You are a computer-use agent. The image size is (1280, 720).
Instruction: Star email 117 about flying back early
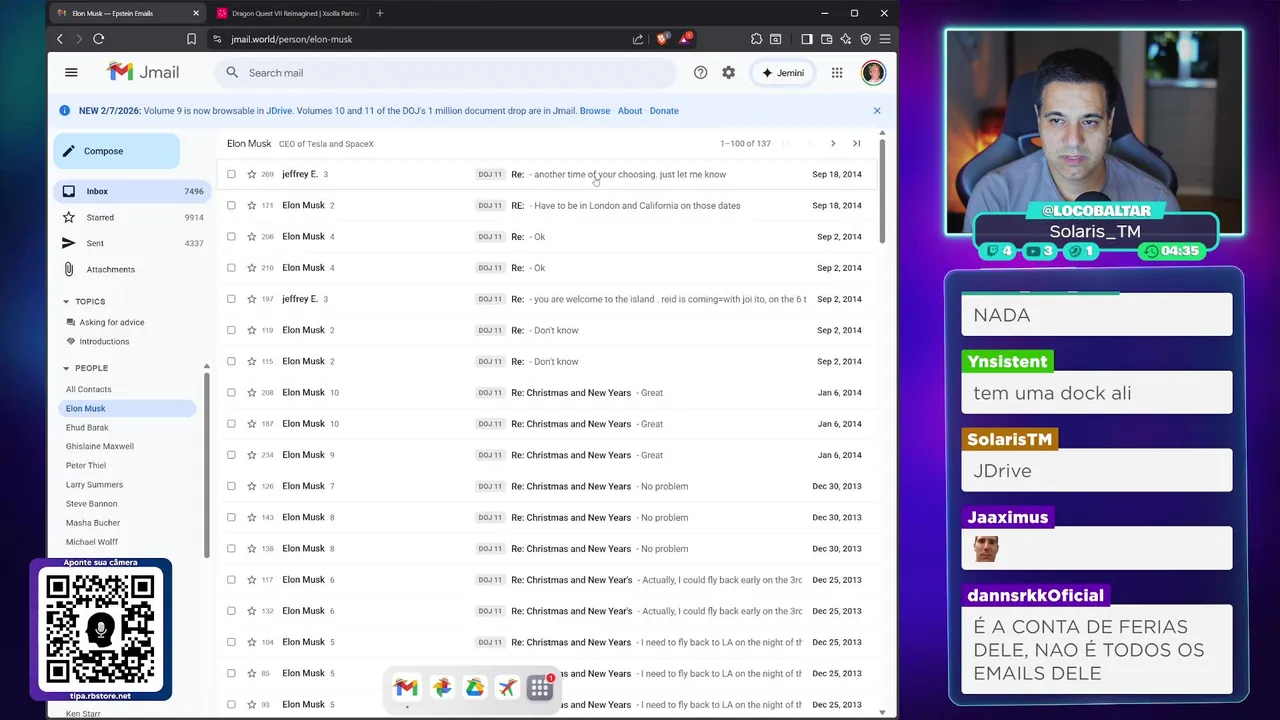tap(251, 580)
